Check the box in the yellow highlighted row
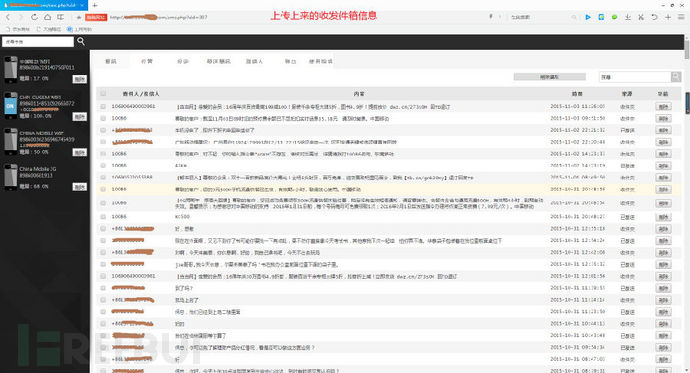 coord(103,189)
